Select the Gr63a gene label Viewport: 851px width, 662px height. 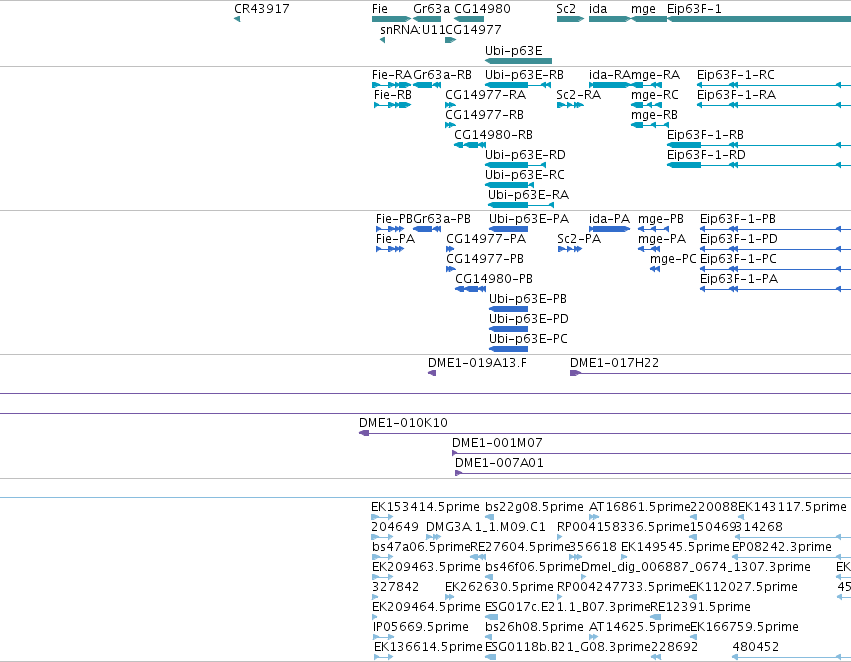click(431, 9)
